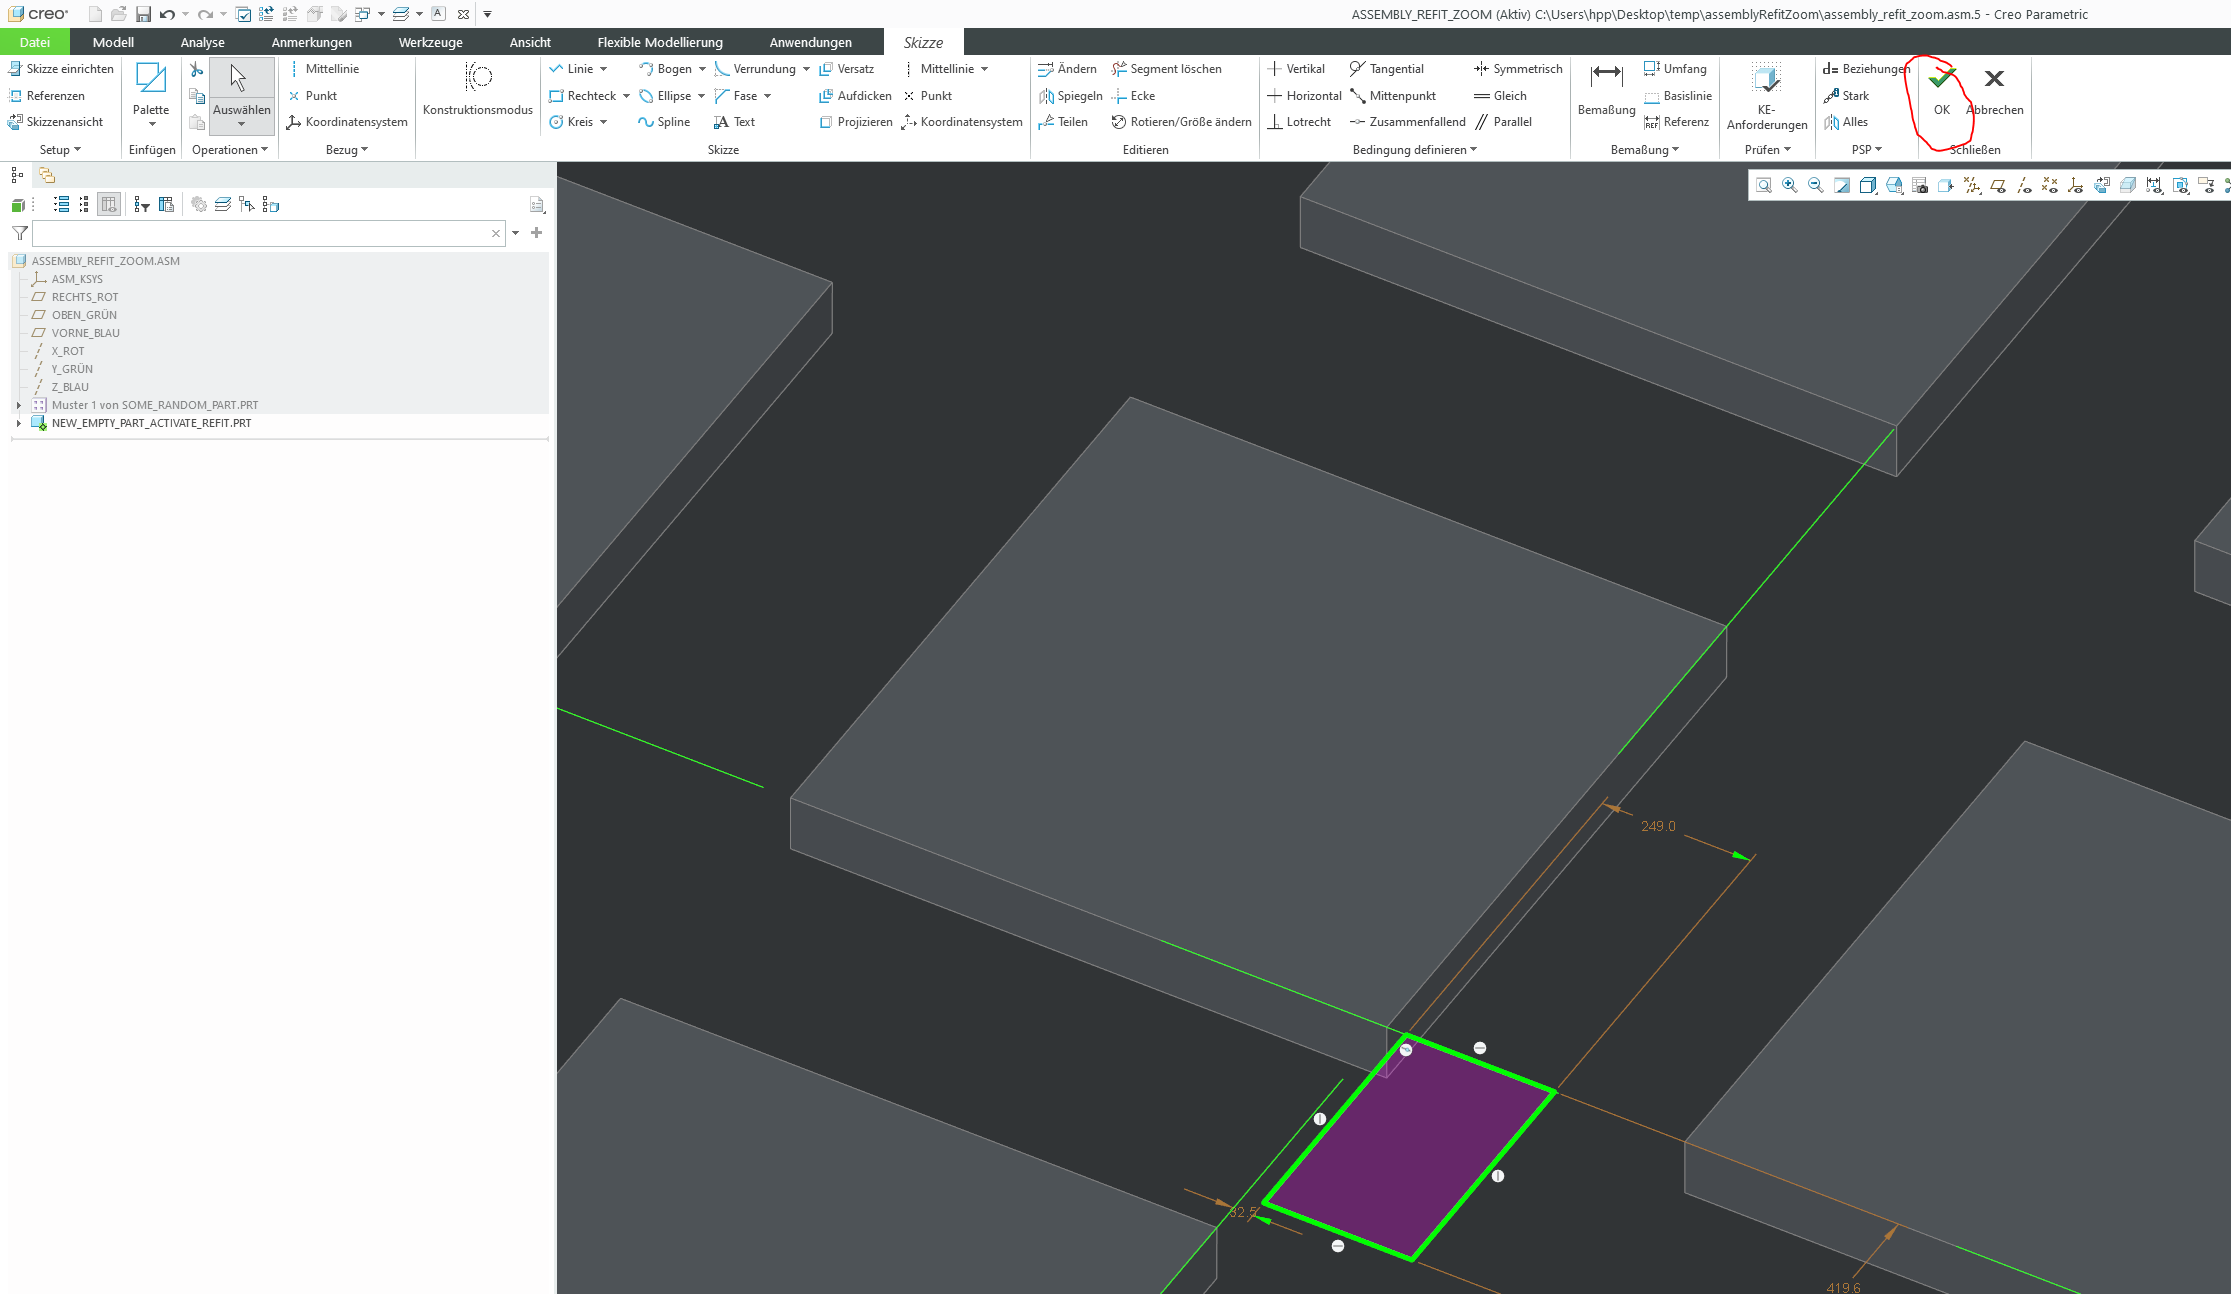This screenshot has height=1294, width=2231.
Task: Toggle Skizzenansicht orientation
Action: (60, 121)
